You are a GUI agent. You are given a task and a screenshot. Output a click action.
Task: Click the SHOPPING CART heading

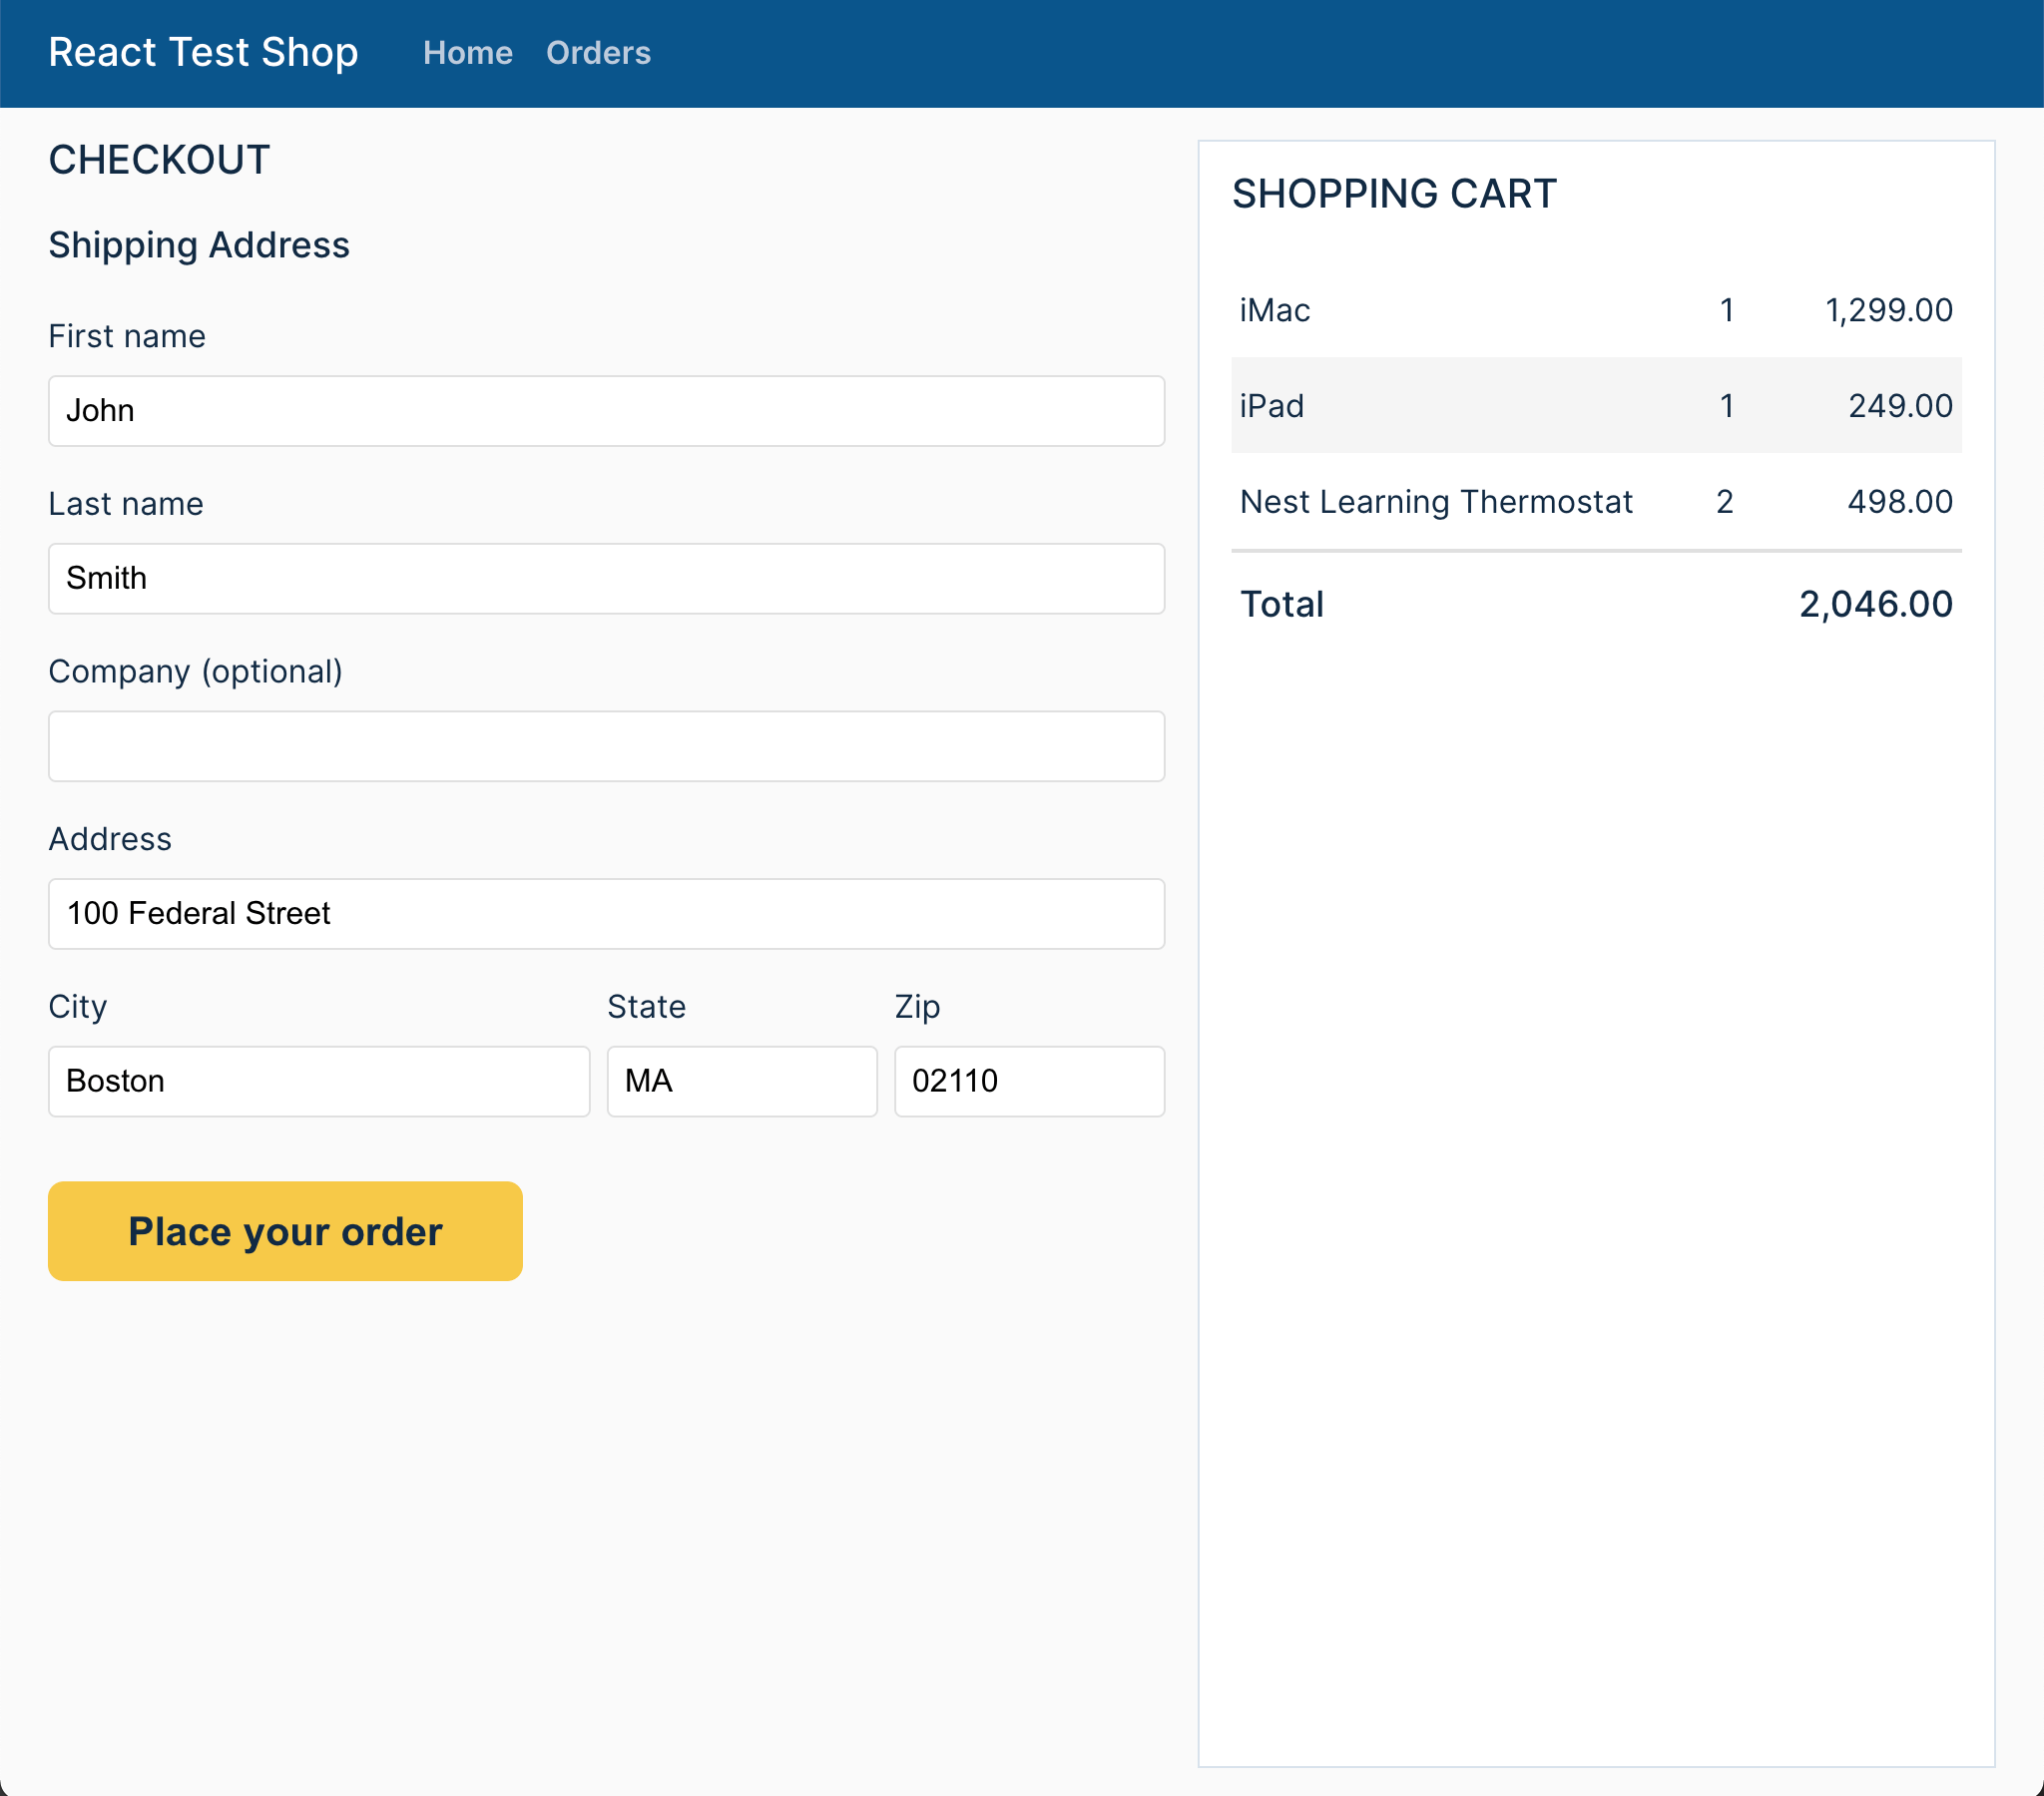(1394, 194)
